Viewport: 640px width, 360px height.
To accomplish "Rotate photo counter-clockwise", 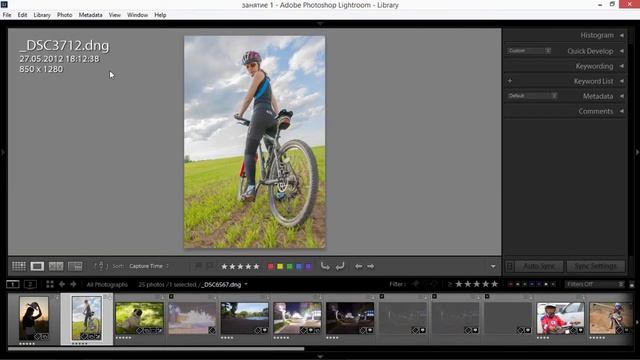I will (x=325, y=266).
